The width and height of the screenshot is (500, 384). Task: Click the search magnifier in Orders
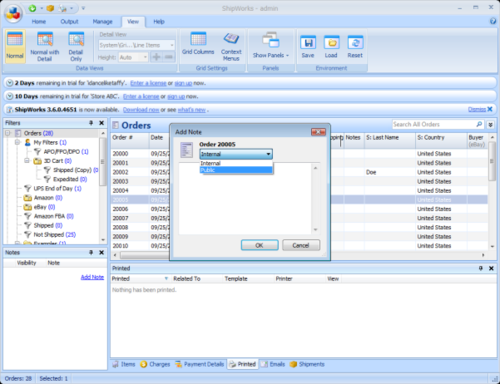479,124
